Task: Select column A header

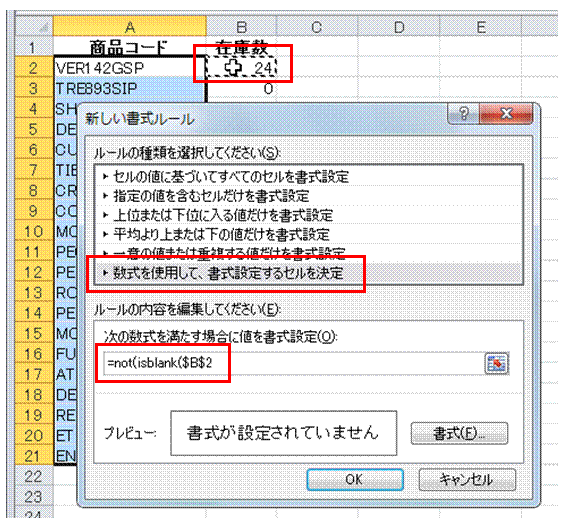Action: click(x=129, y=27)
